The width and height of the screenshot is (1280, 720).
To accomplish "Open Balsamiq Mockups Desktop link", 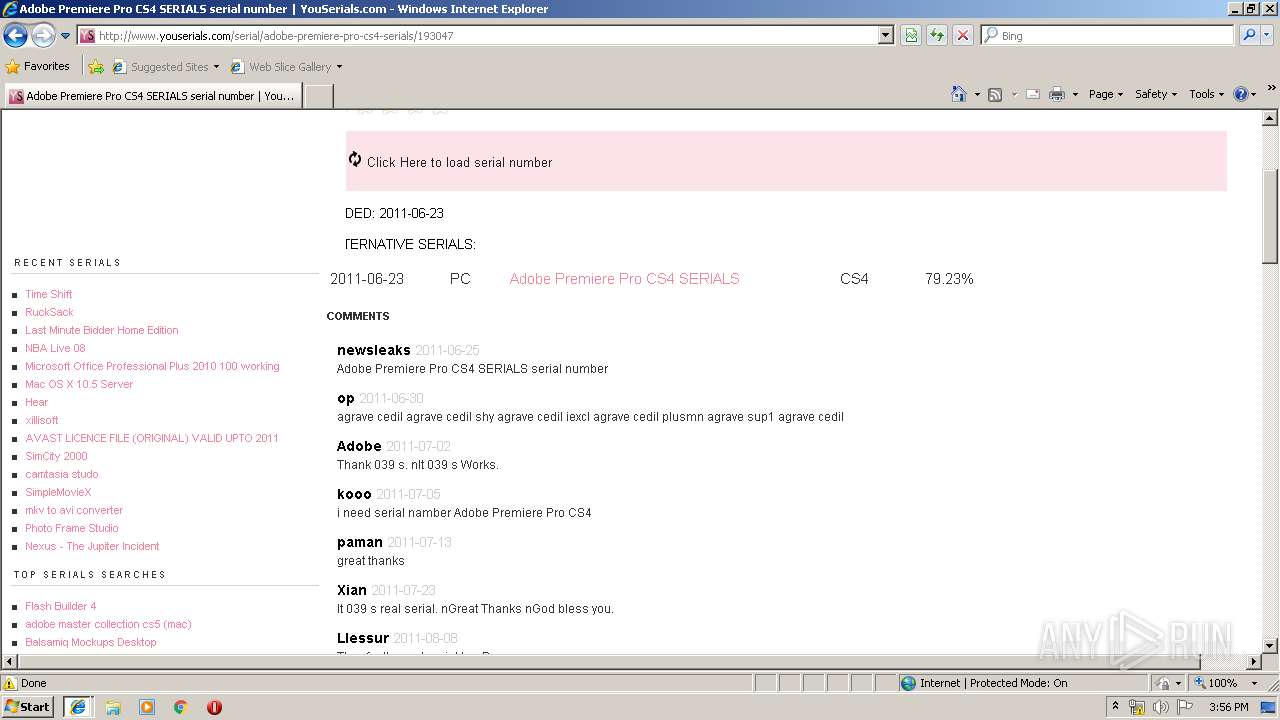I will coord(91,642).
